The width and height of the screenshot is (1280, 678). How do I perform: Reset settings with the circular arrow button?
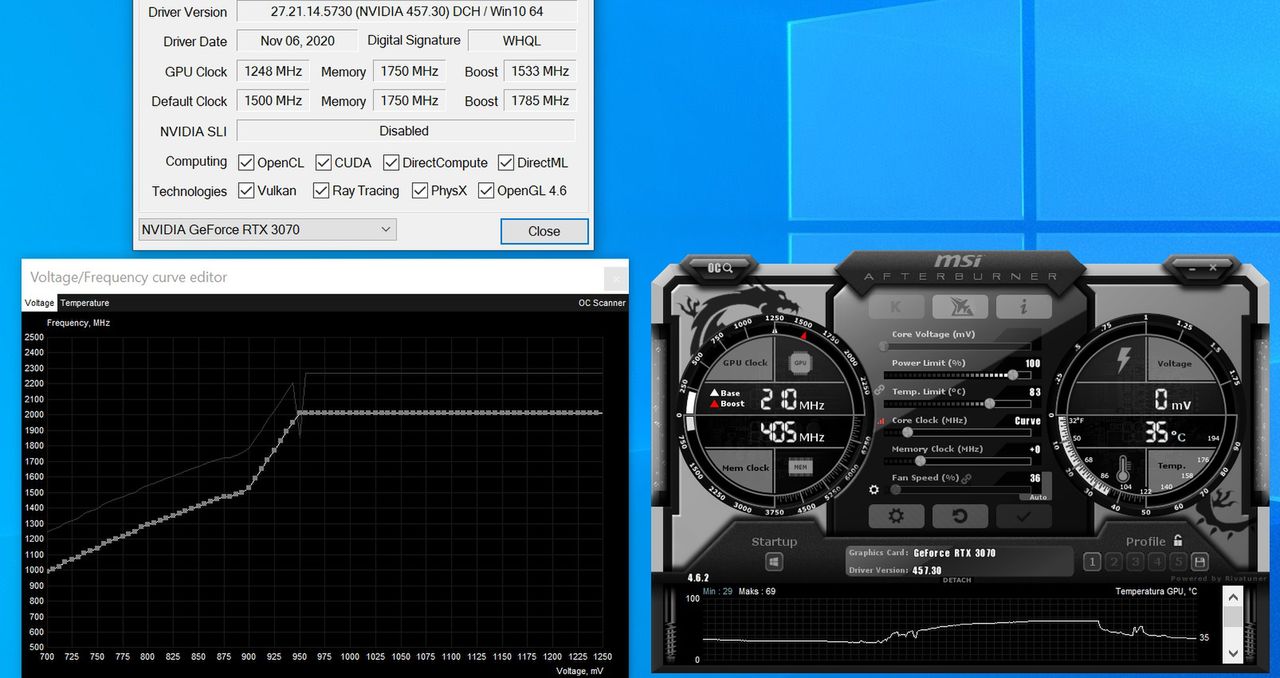tap(960, 516)
